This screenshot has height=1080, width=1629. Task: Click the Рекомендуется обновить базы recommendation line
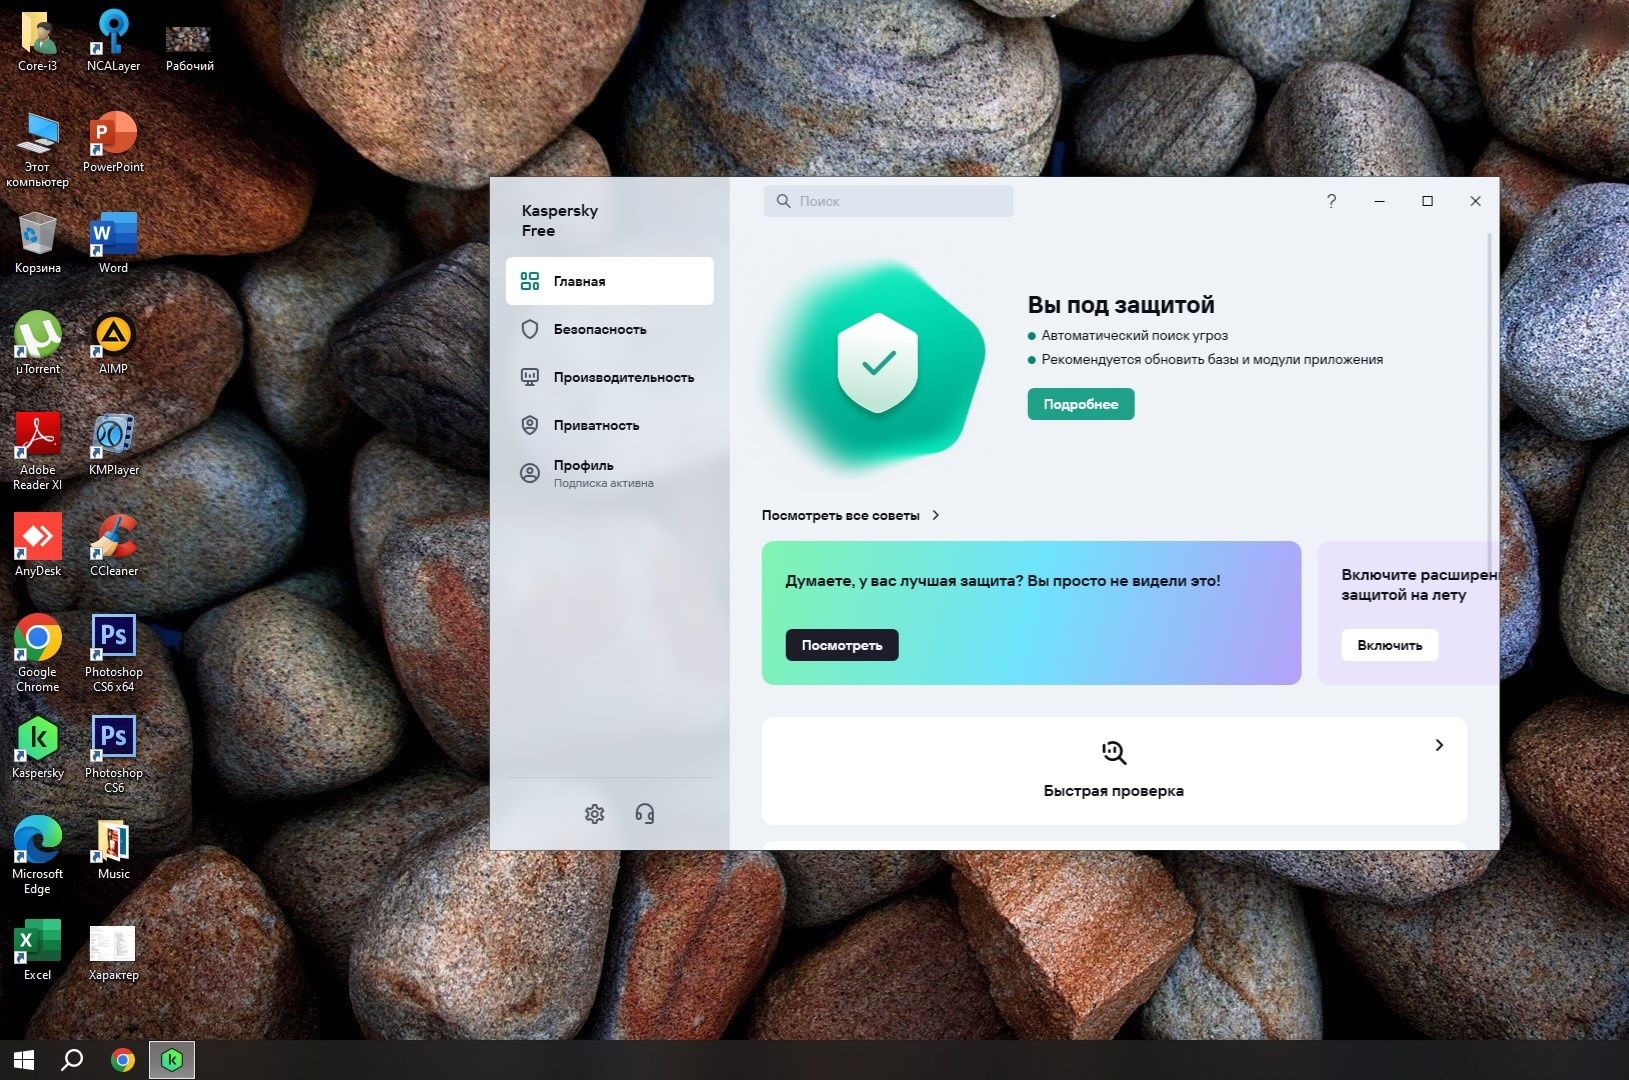(x=1212, y=360)
